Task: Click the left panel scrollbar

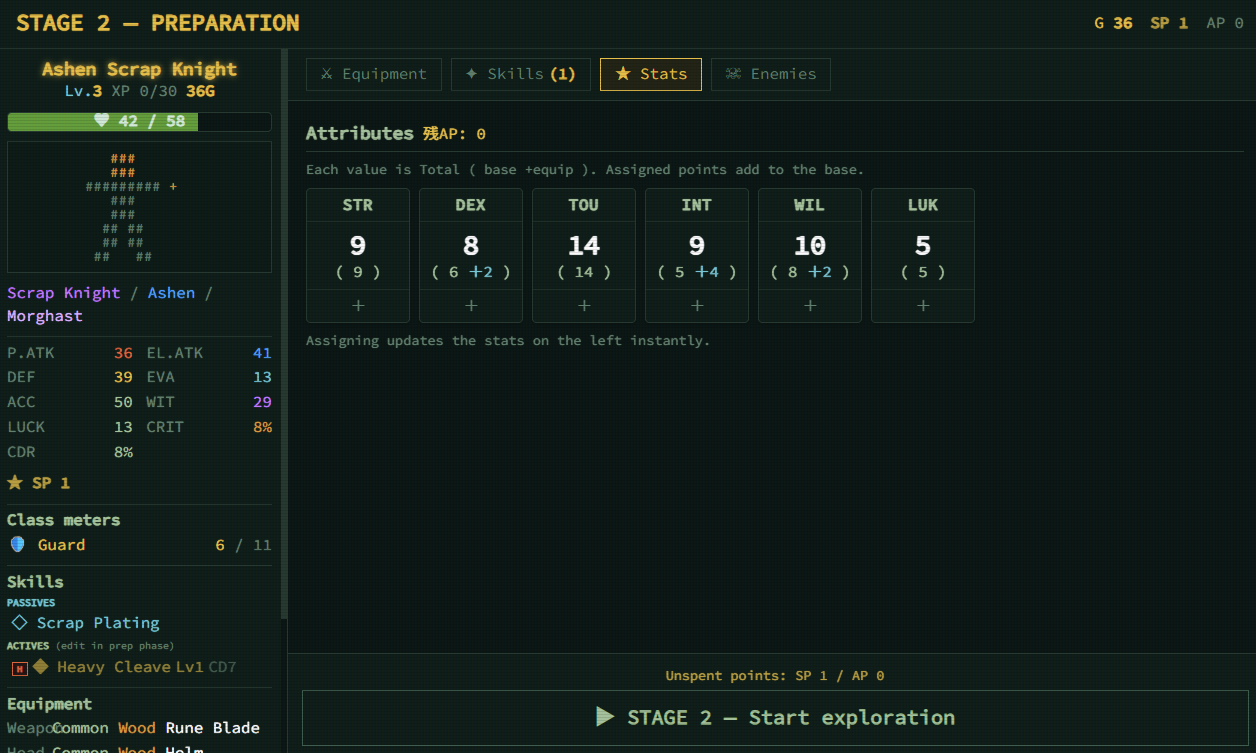Action: coord(285,334)
